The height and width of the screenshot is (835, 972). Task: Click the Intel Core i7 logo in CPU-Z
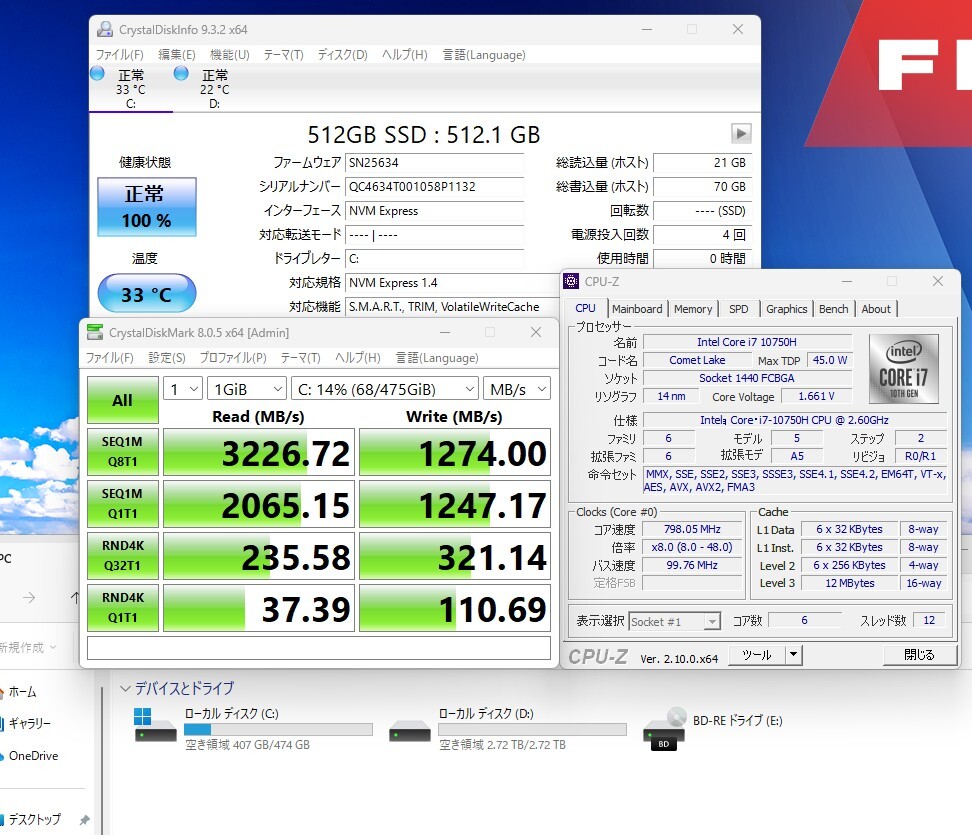pos(904,369)
